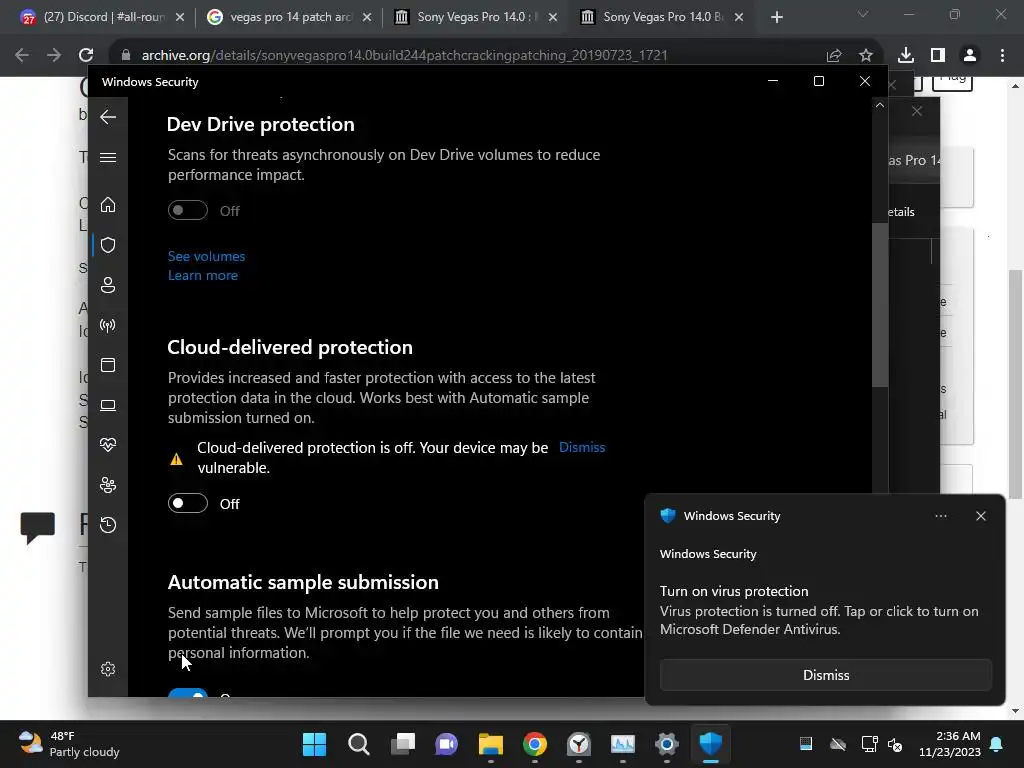1024x768 pixels.
Task: Open Home in Windows Security sidebar
Action: [x=108, y=204]
